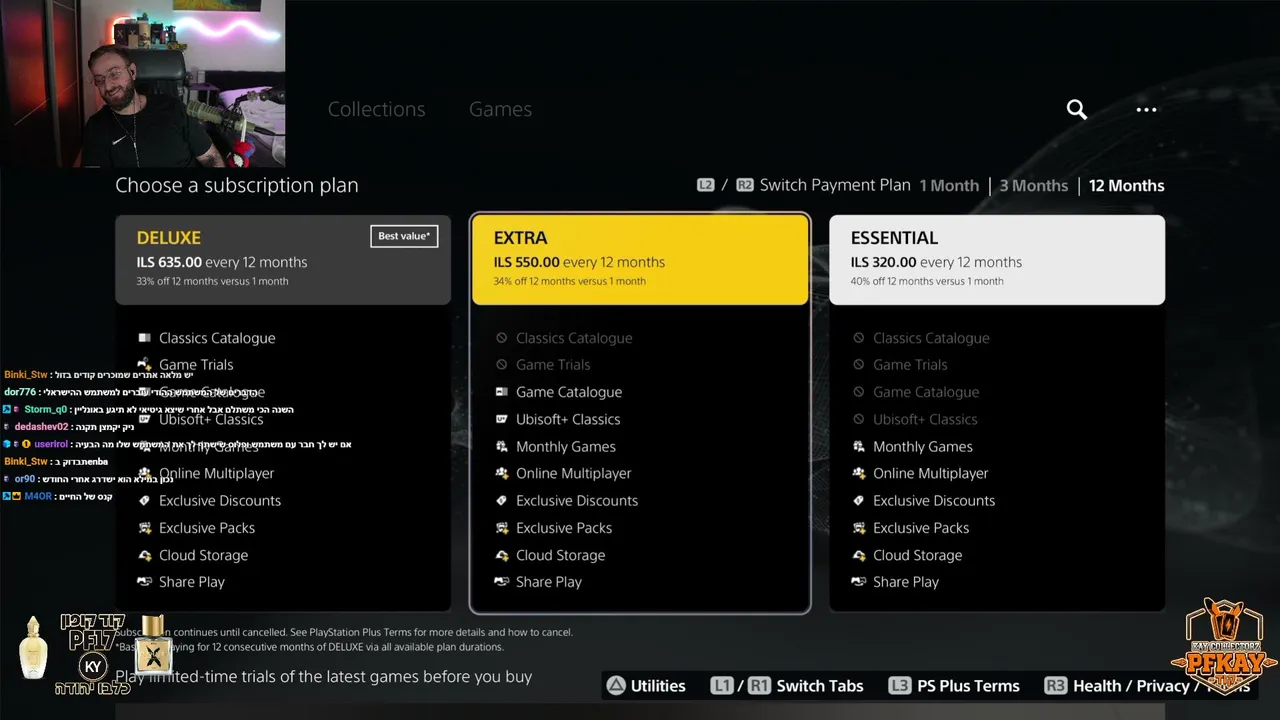
Task: Click the R1 button icon
Action: point(759,686)
